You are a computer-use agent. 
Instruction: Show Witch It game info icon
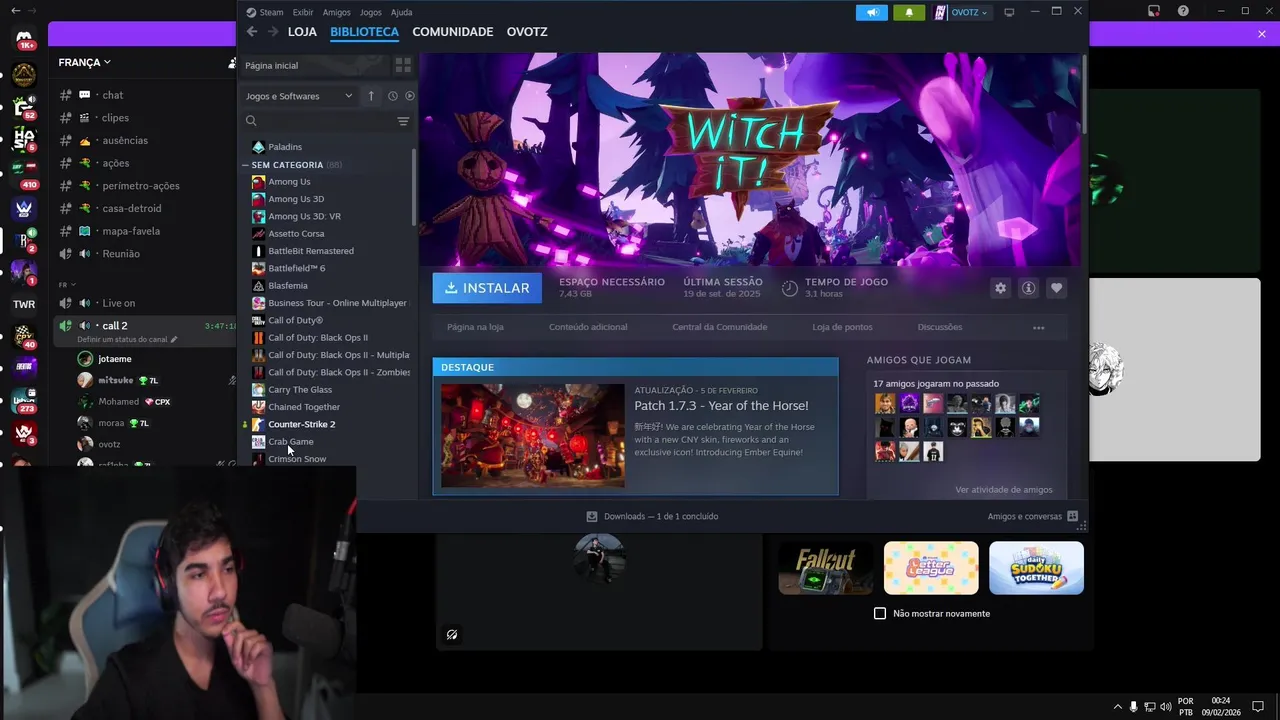1028,288
